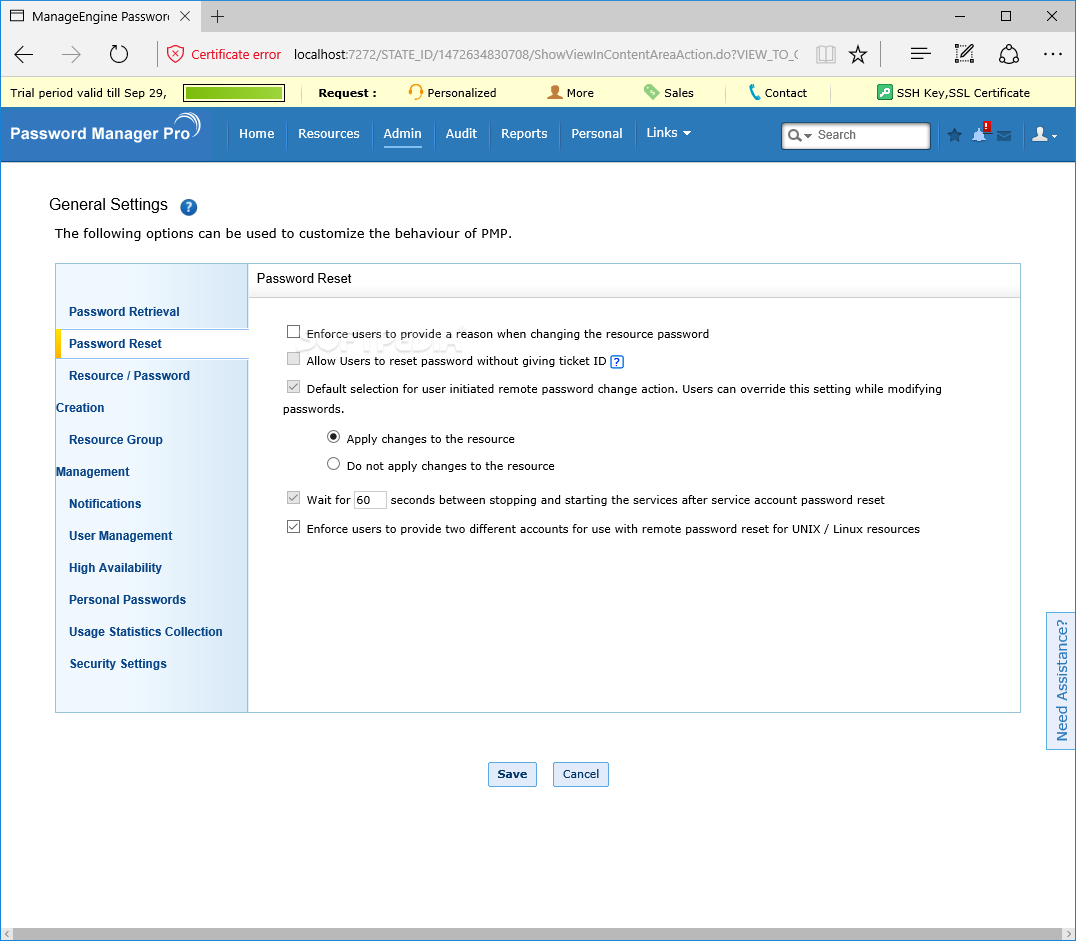Image resolution: width=1076 pixels, height=941 pixels.
Task: Click the Edge reading view book icon
Action: [826, 54]
